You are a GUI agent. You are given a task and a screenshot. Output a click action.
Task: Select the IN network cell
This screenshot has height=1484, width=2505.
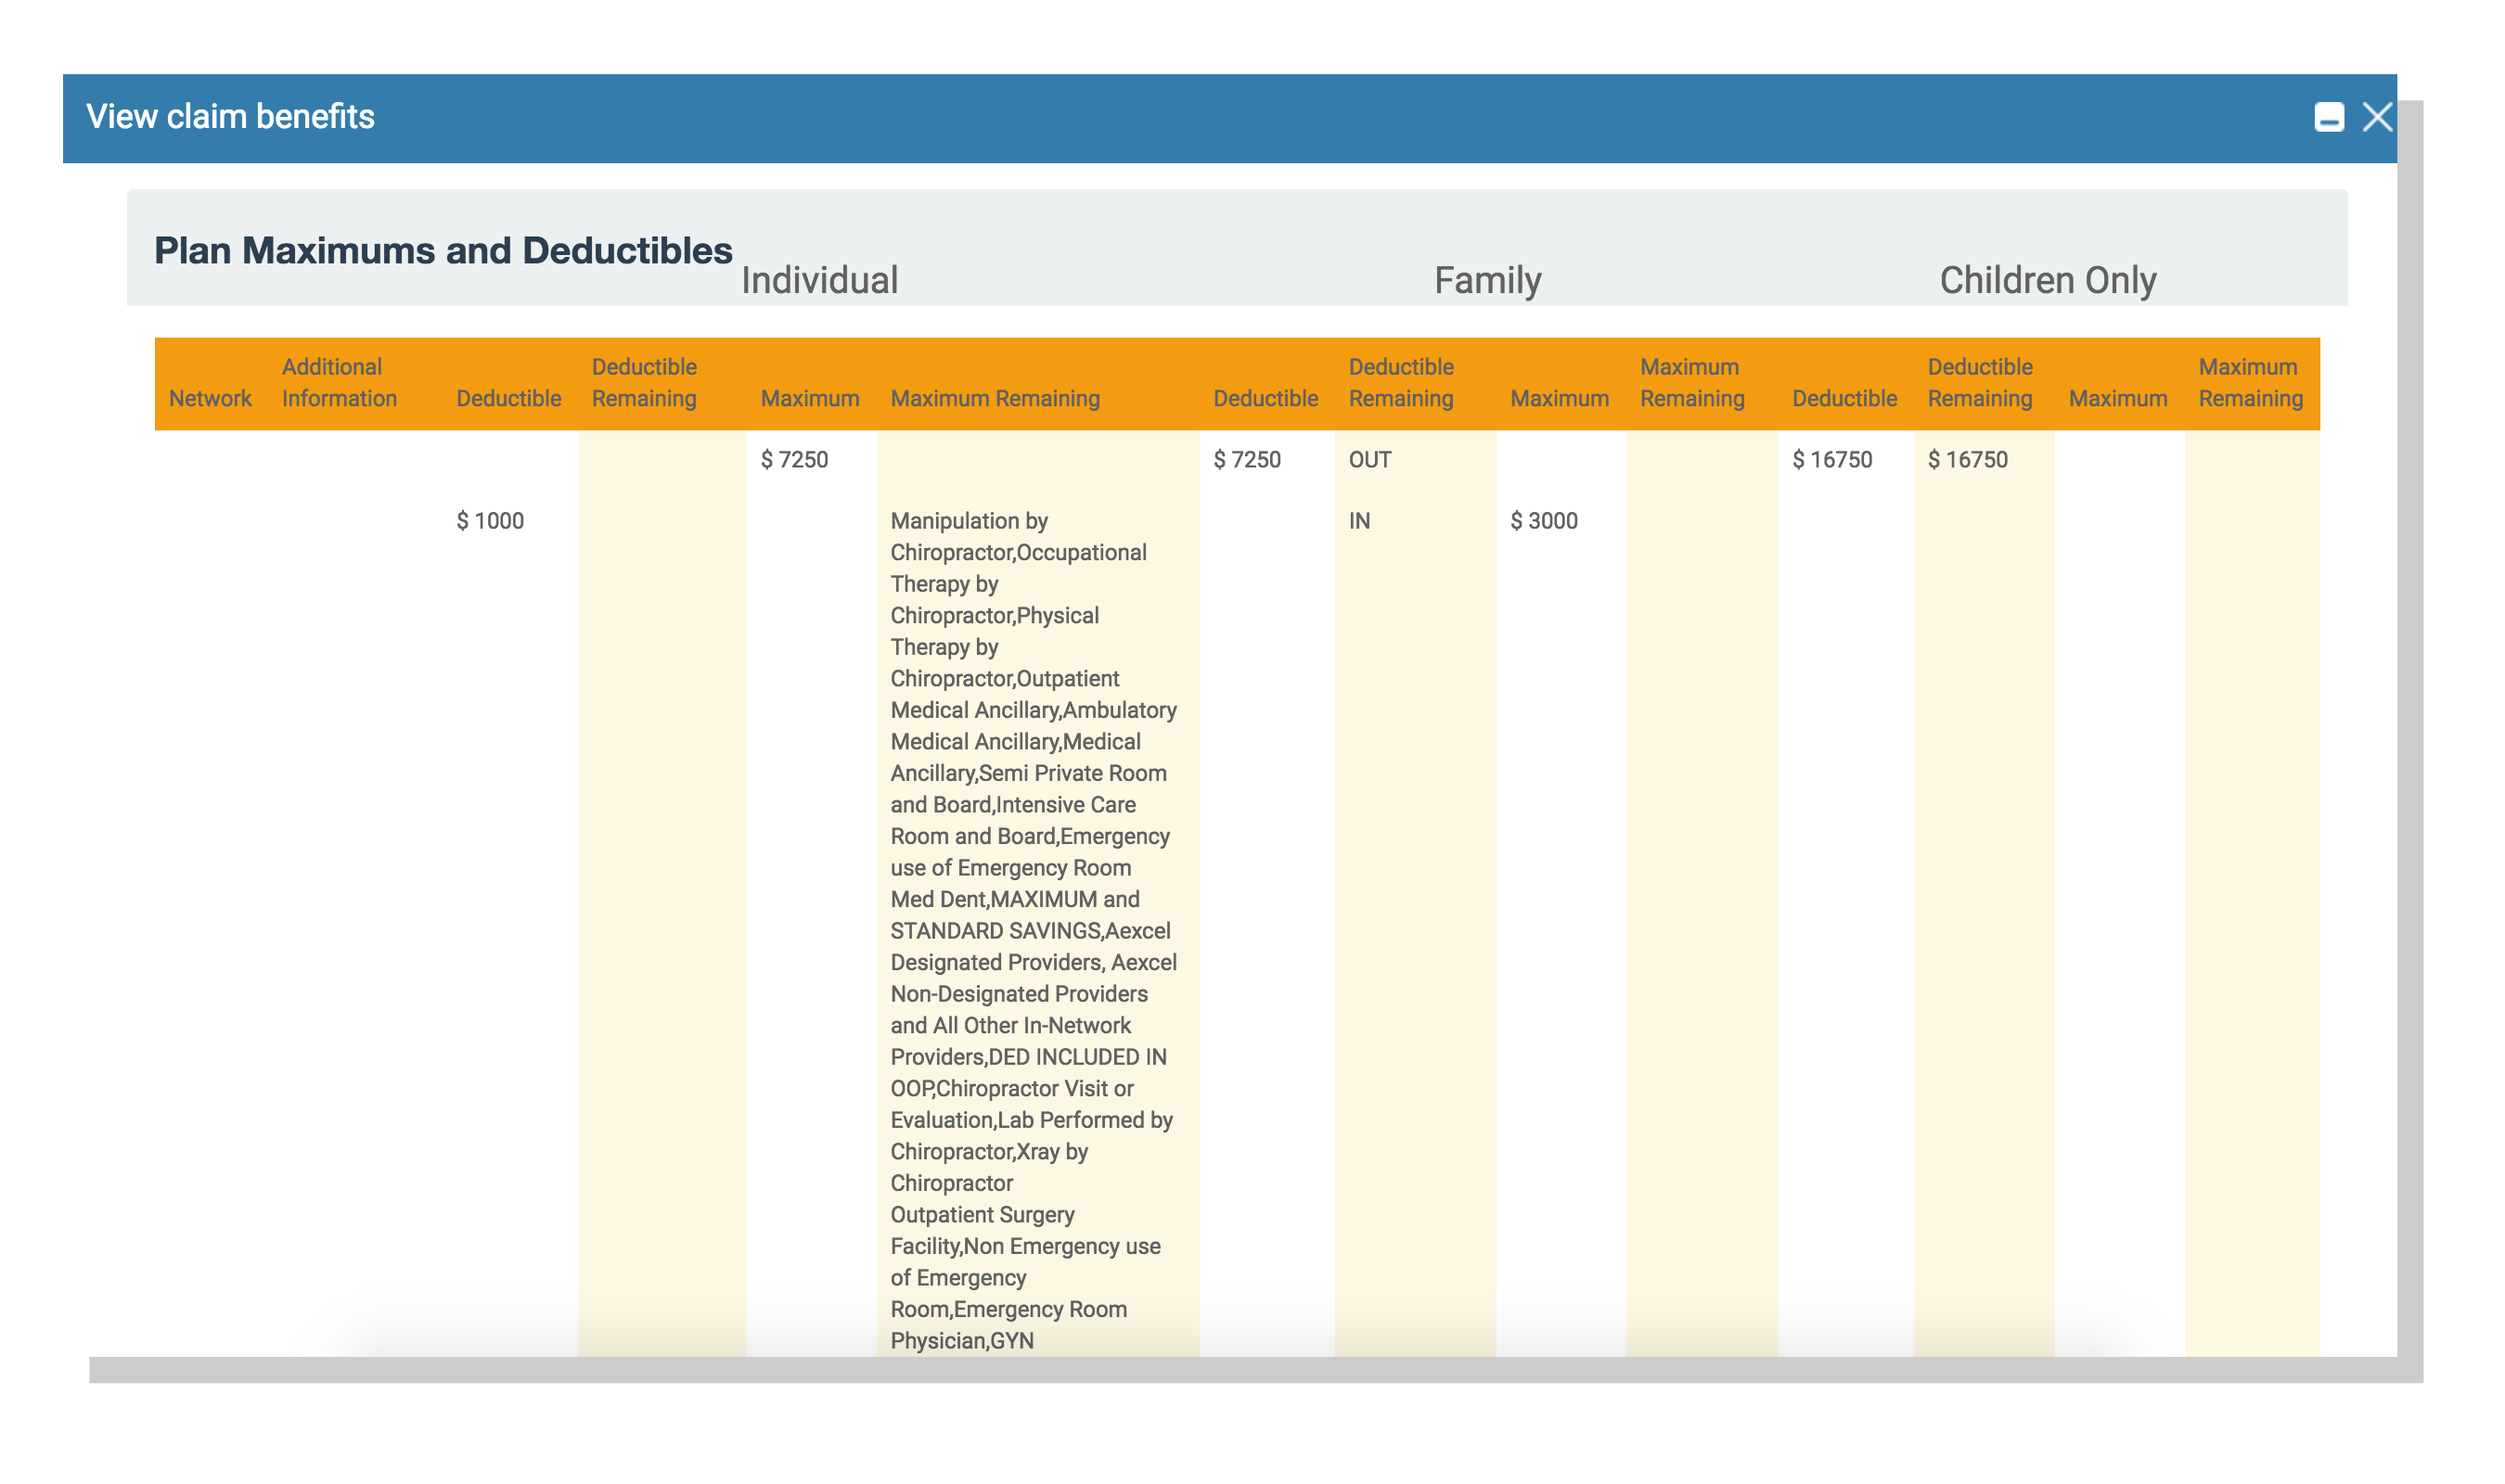coord(1359,521)
